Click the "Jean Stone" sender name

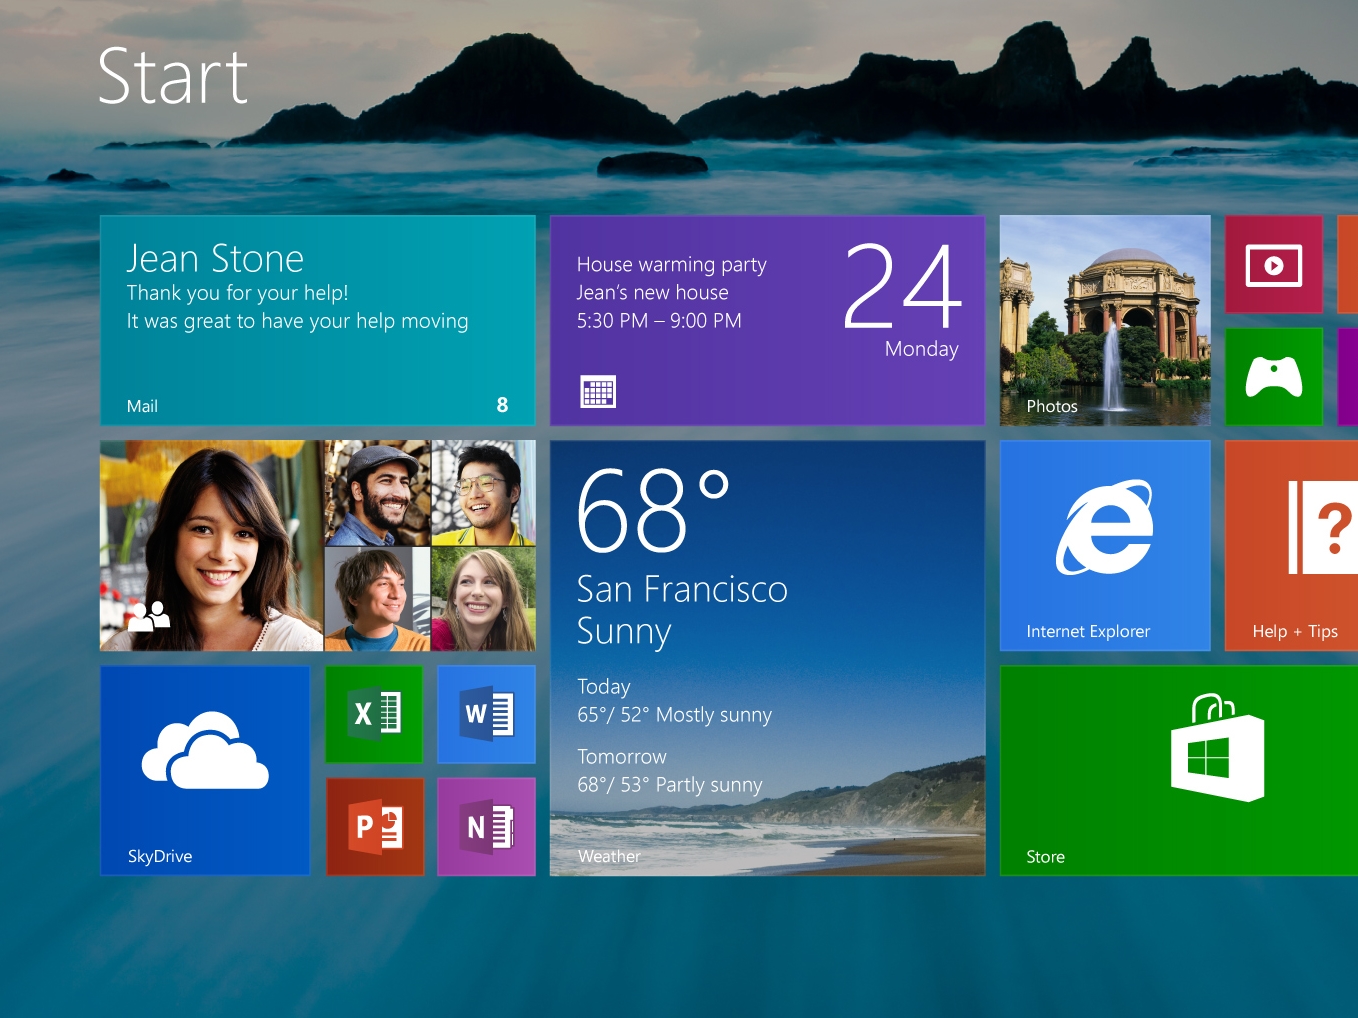215,259
